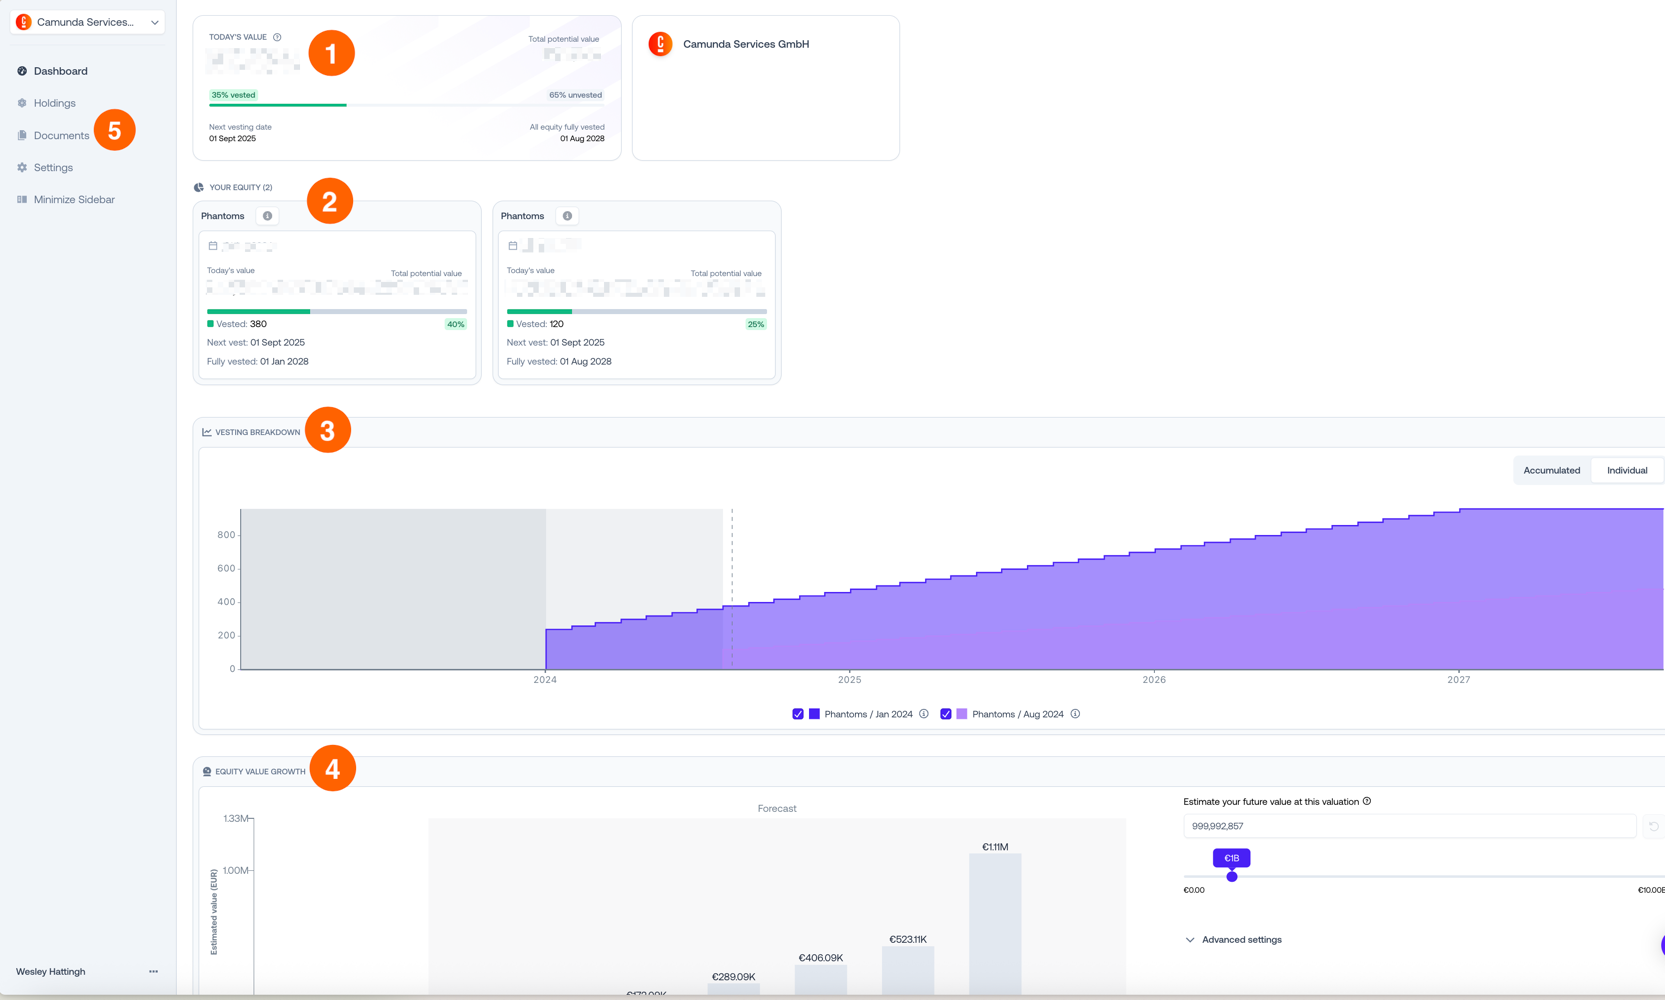This screenshot has height=1000, width=1665.
Task: Open the Camunda Services company dropdown
Action: point(88,22)
